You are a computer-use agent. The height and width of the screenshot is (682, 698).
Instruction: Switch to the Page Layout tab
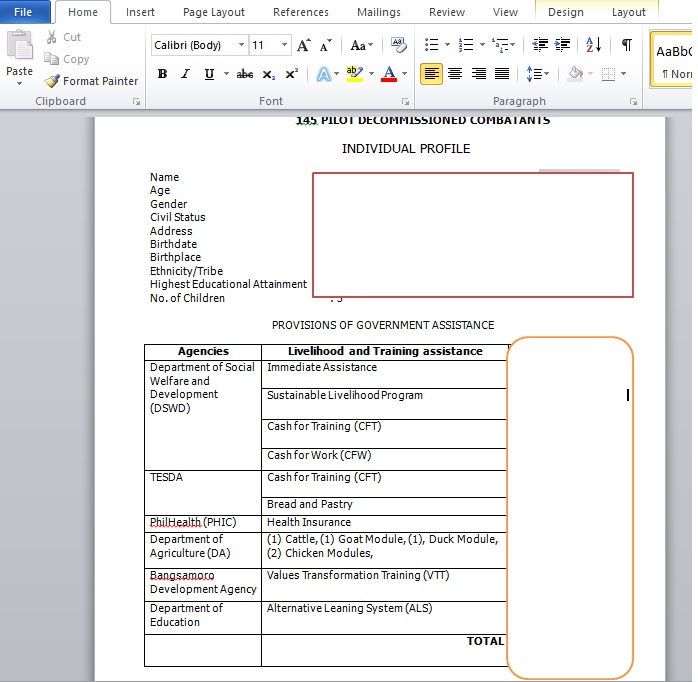214,12
